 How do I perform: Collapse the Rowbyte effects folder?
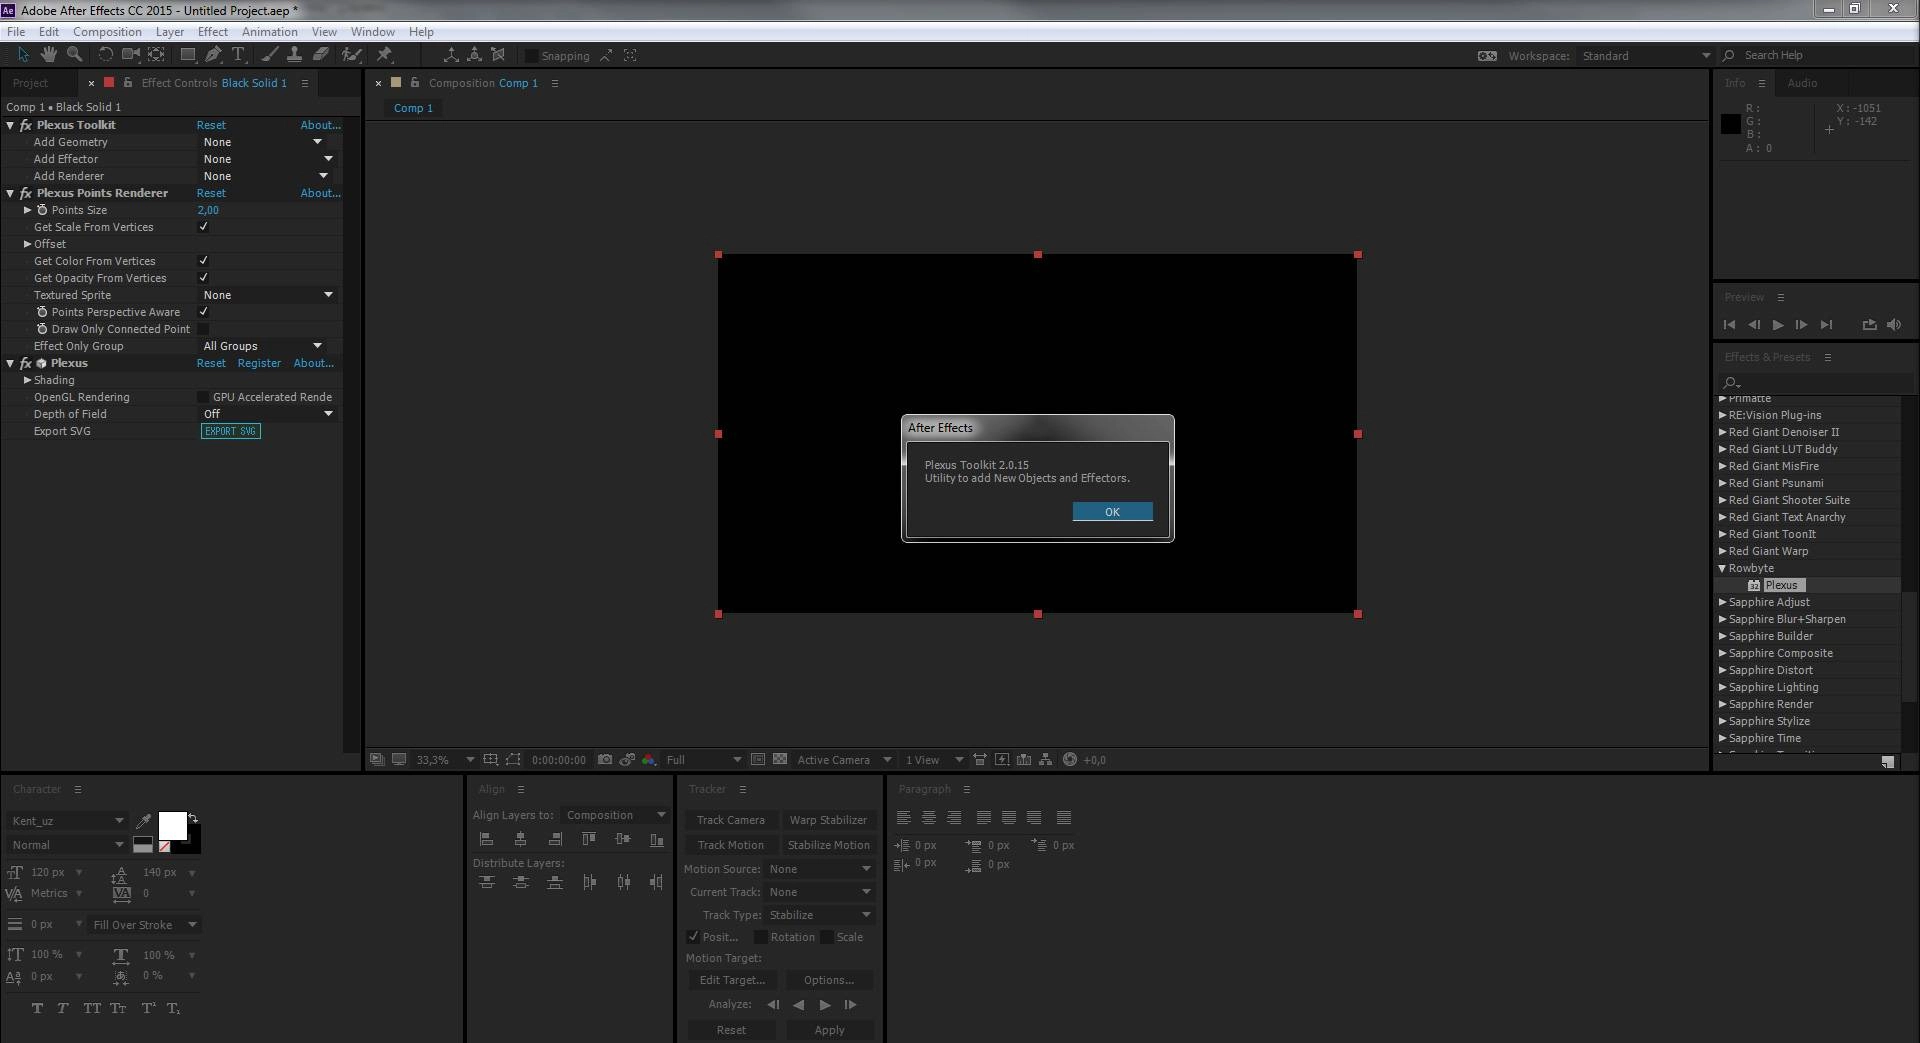pyautogui.click(x=1723, y=568)
